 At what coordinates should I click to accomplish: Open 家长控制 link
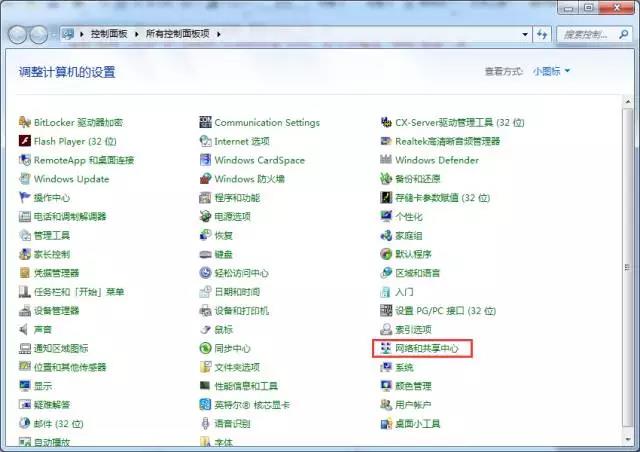[52, 254]
